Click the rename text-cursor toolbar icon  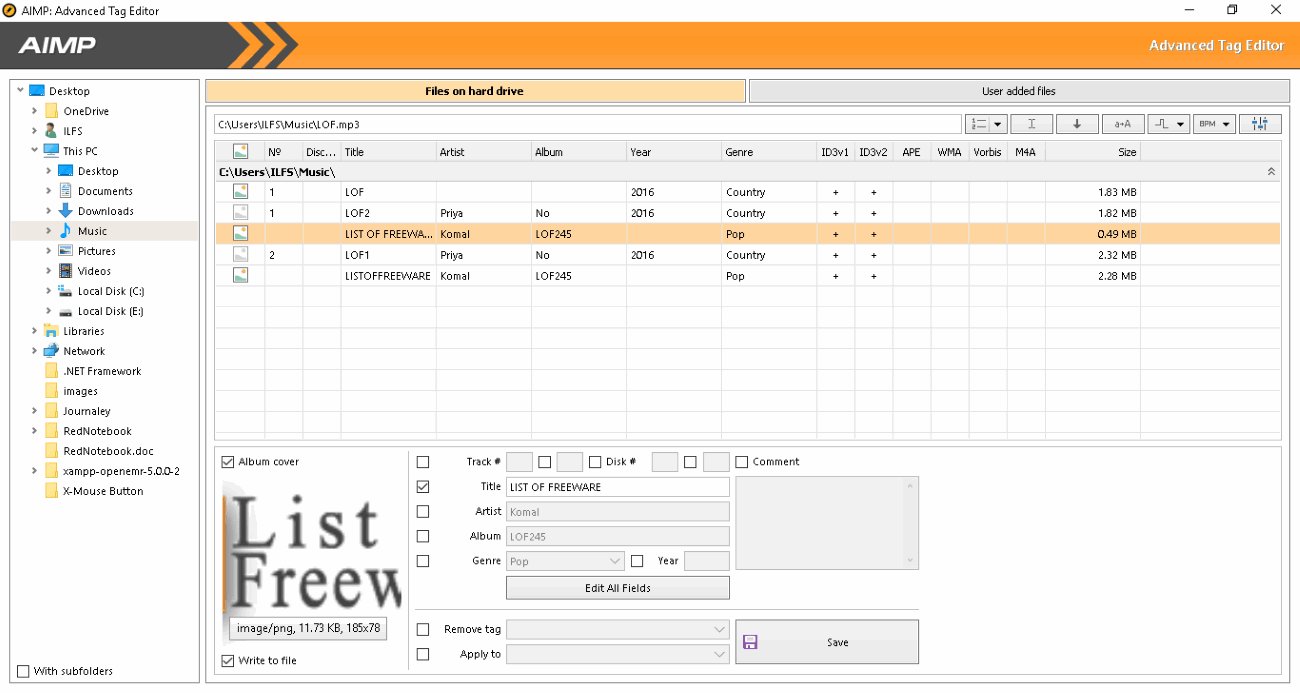click(x=1031, y=124)
